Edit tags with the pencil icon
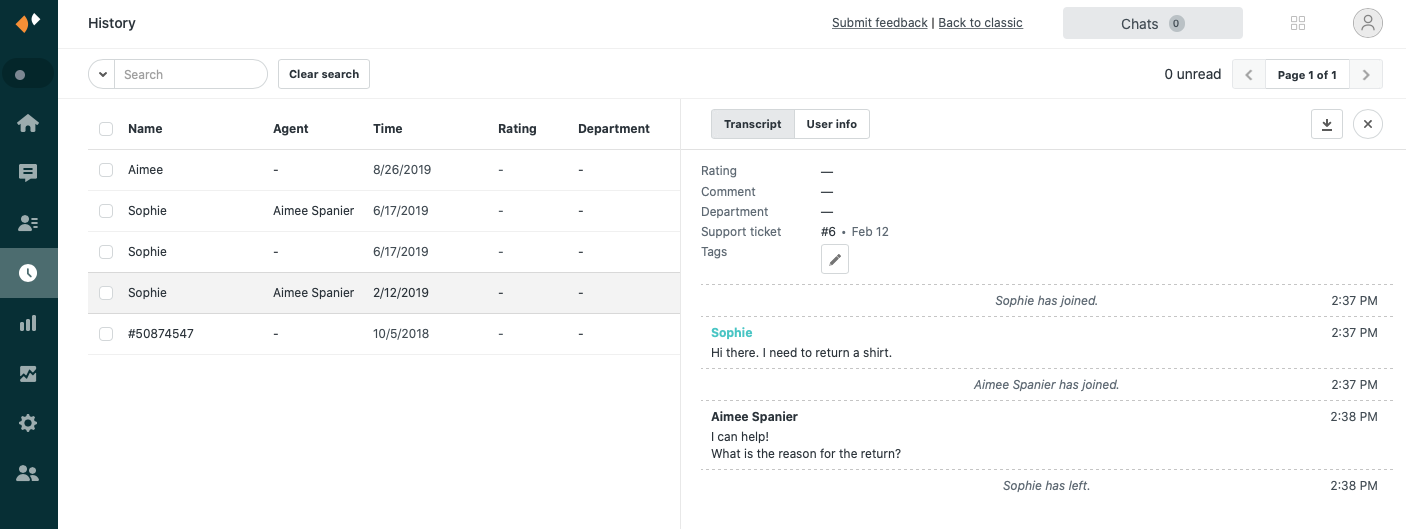Viewport: 1406px width, 529px height. click(835, 259)
